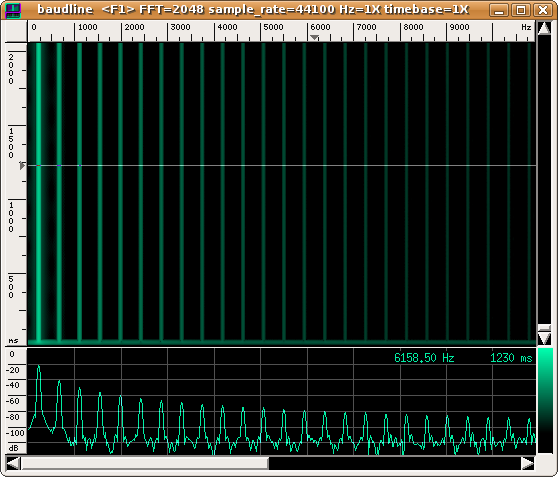Screen dimensions: 558x477
Task: Click the brightest spectrogram line near 0 Hz
Action: pyautogui.click(x=38, y=192)
